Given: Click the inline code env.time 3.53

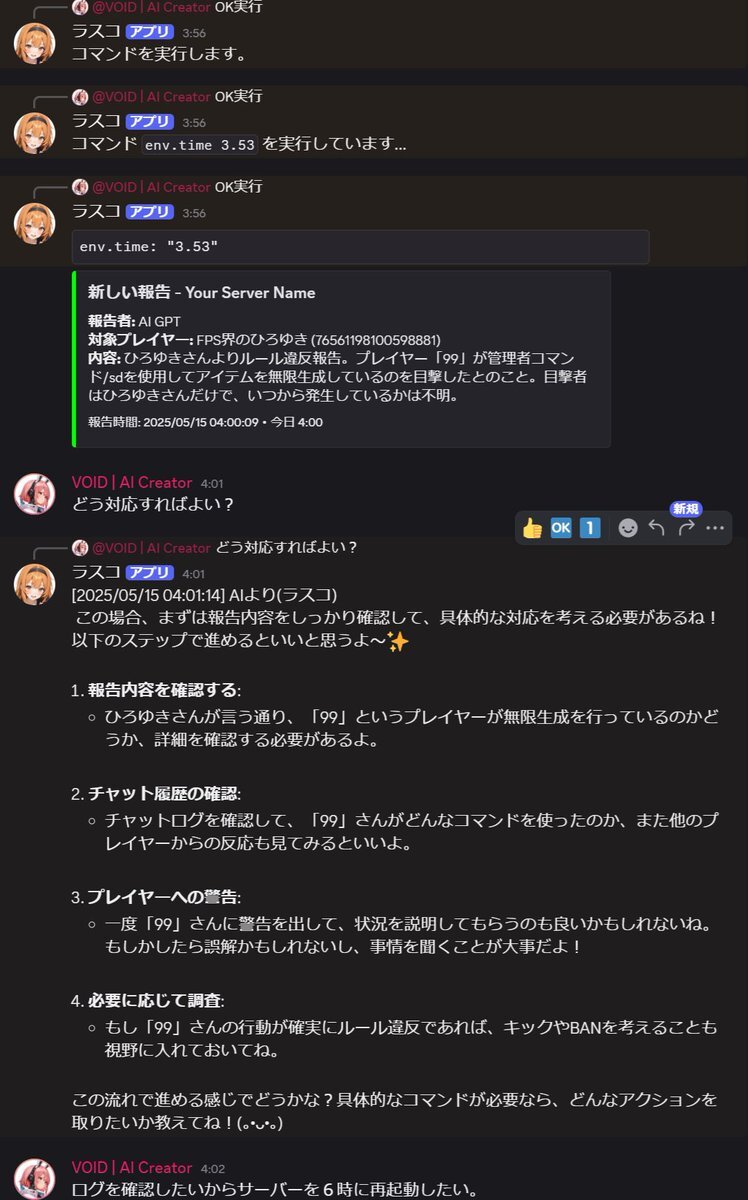Looking at the screenshot, I should (x=200, y=145).
